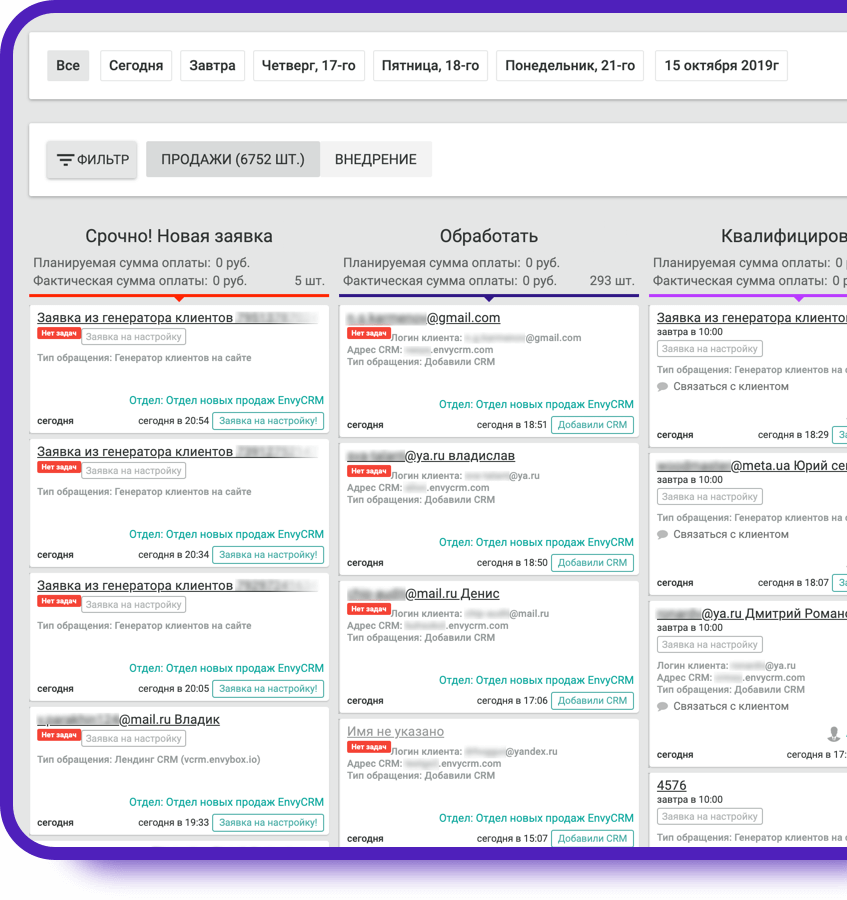Click 'Добавили CRM' button on 18:51 card
Viewport: 847px width, 900px height.
(x=592, y=425)
